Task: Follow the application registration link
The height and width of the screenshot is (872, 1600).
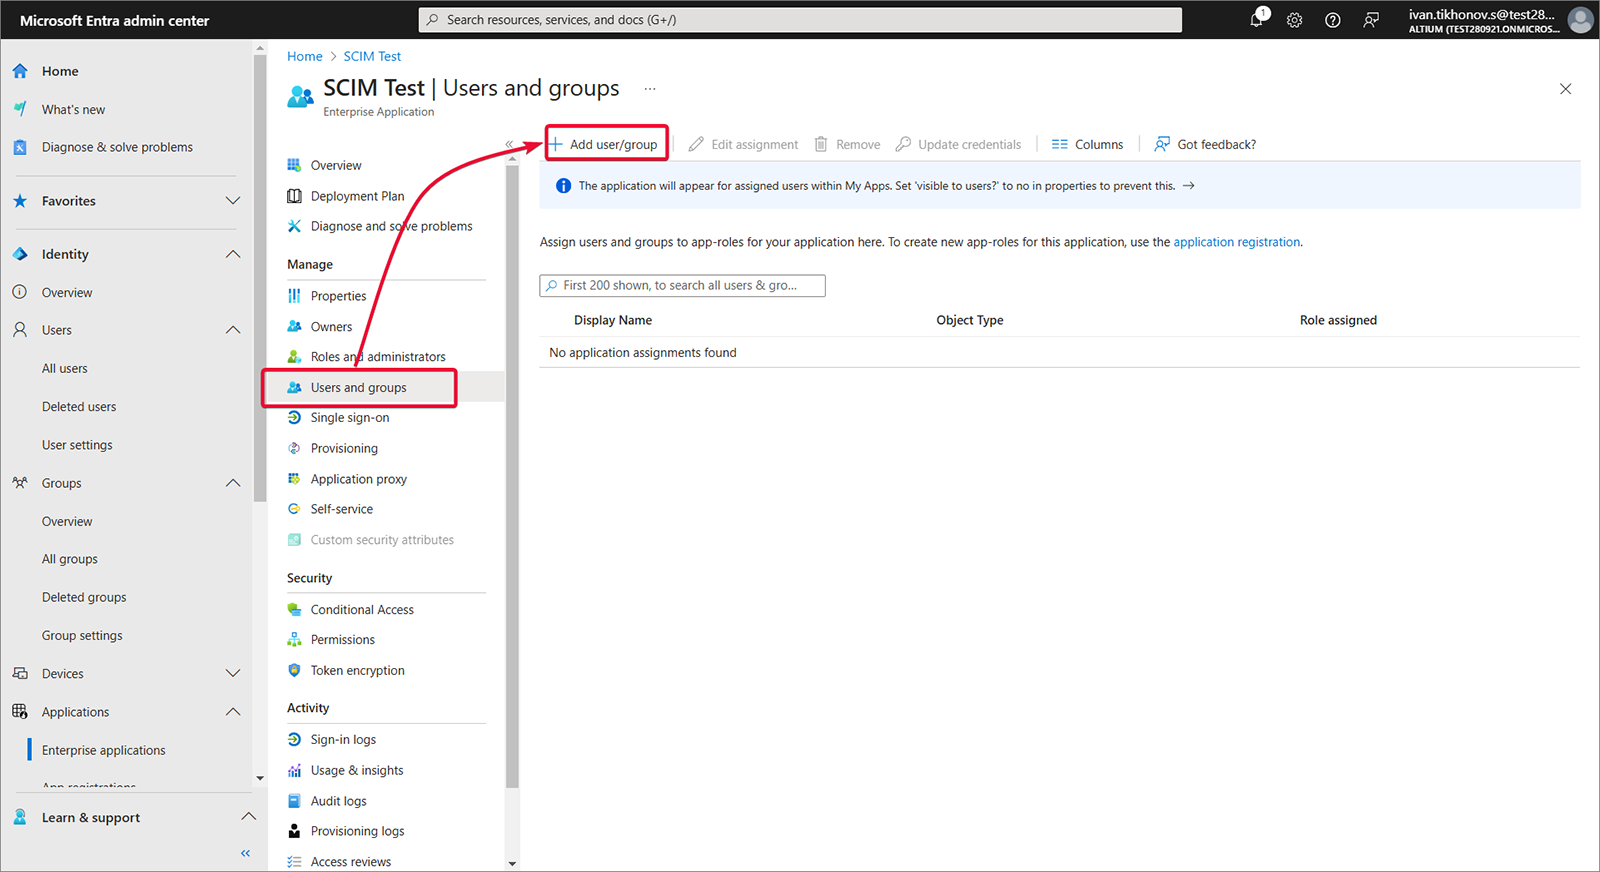Action: point(1237,242)
